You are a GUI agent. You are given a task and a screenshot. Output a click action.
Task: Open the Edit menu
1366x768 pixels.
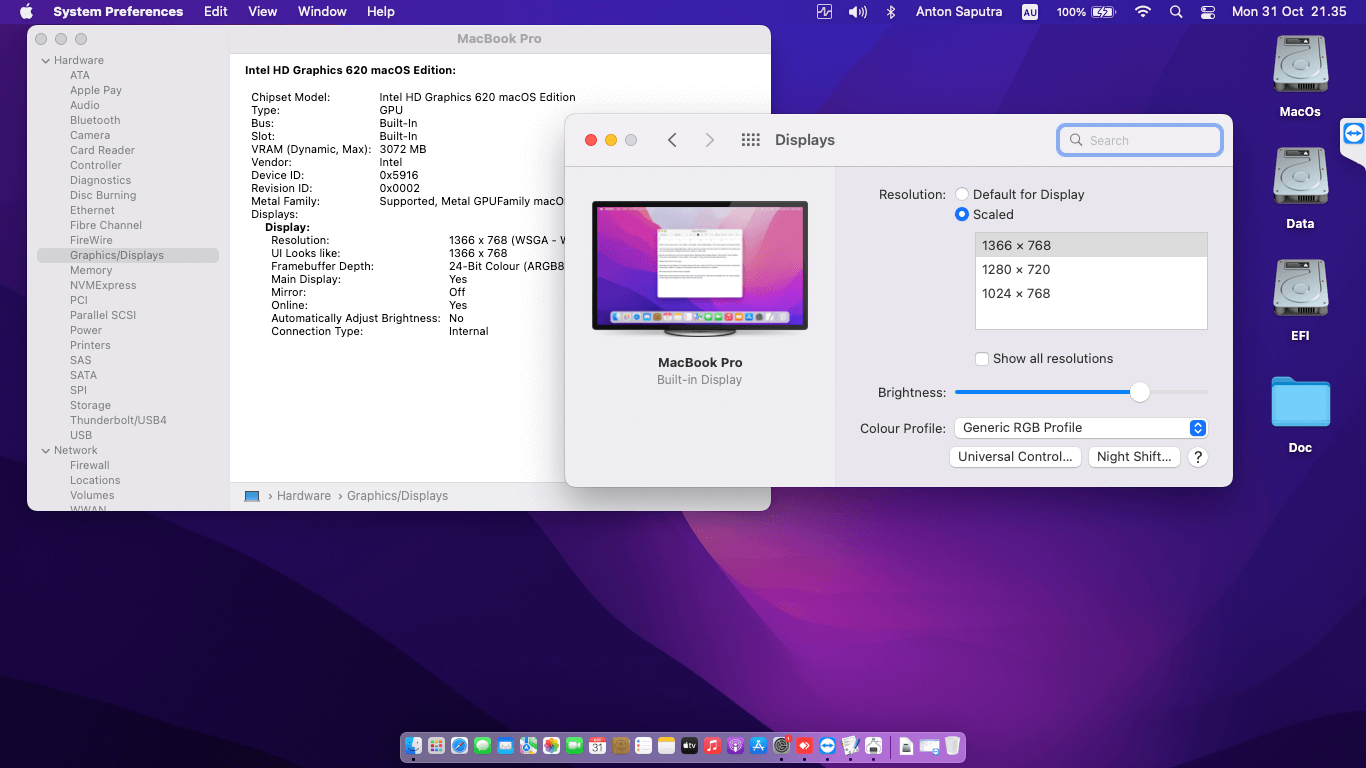(x=215, y=12)
